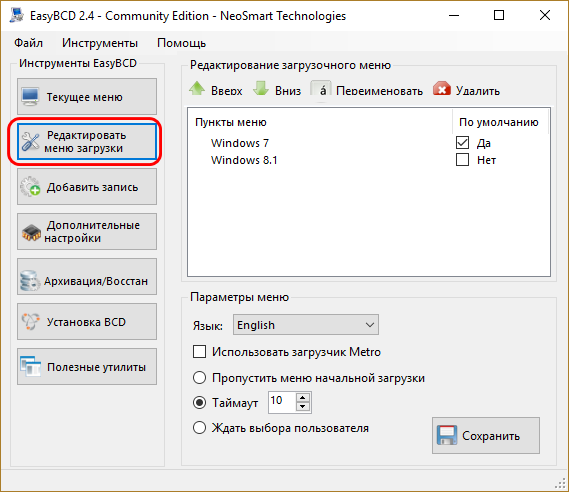Click the Переименовать rename icon
The width and height of the screenshot is (569, 492).
pos(321,89)
